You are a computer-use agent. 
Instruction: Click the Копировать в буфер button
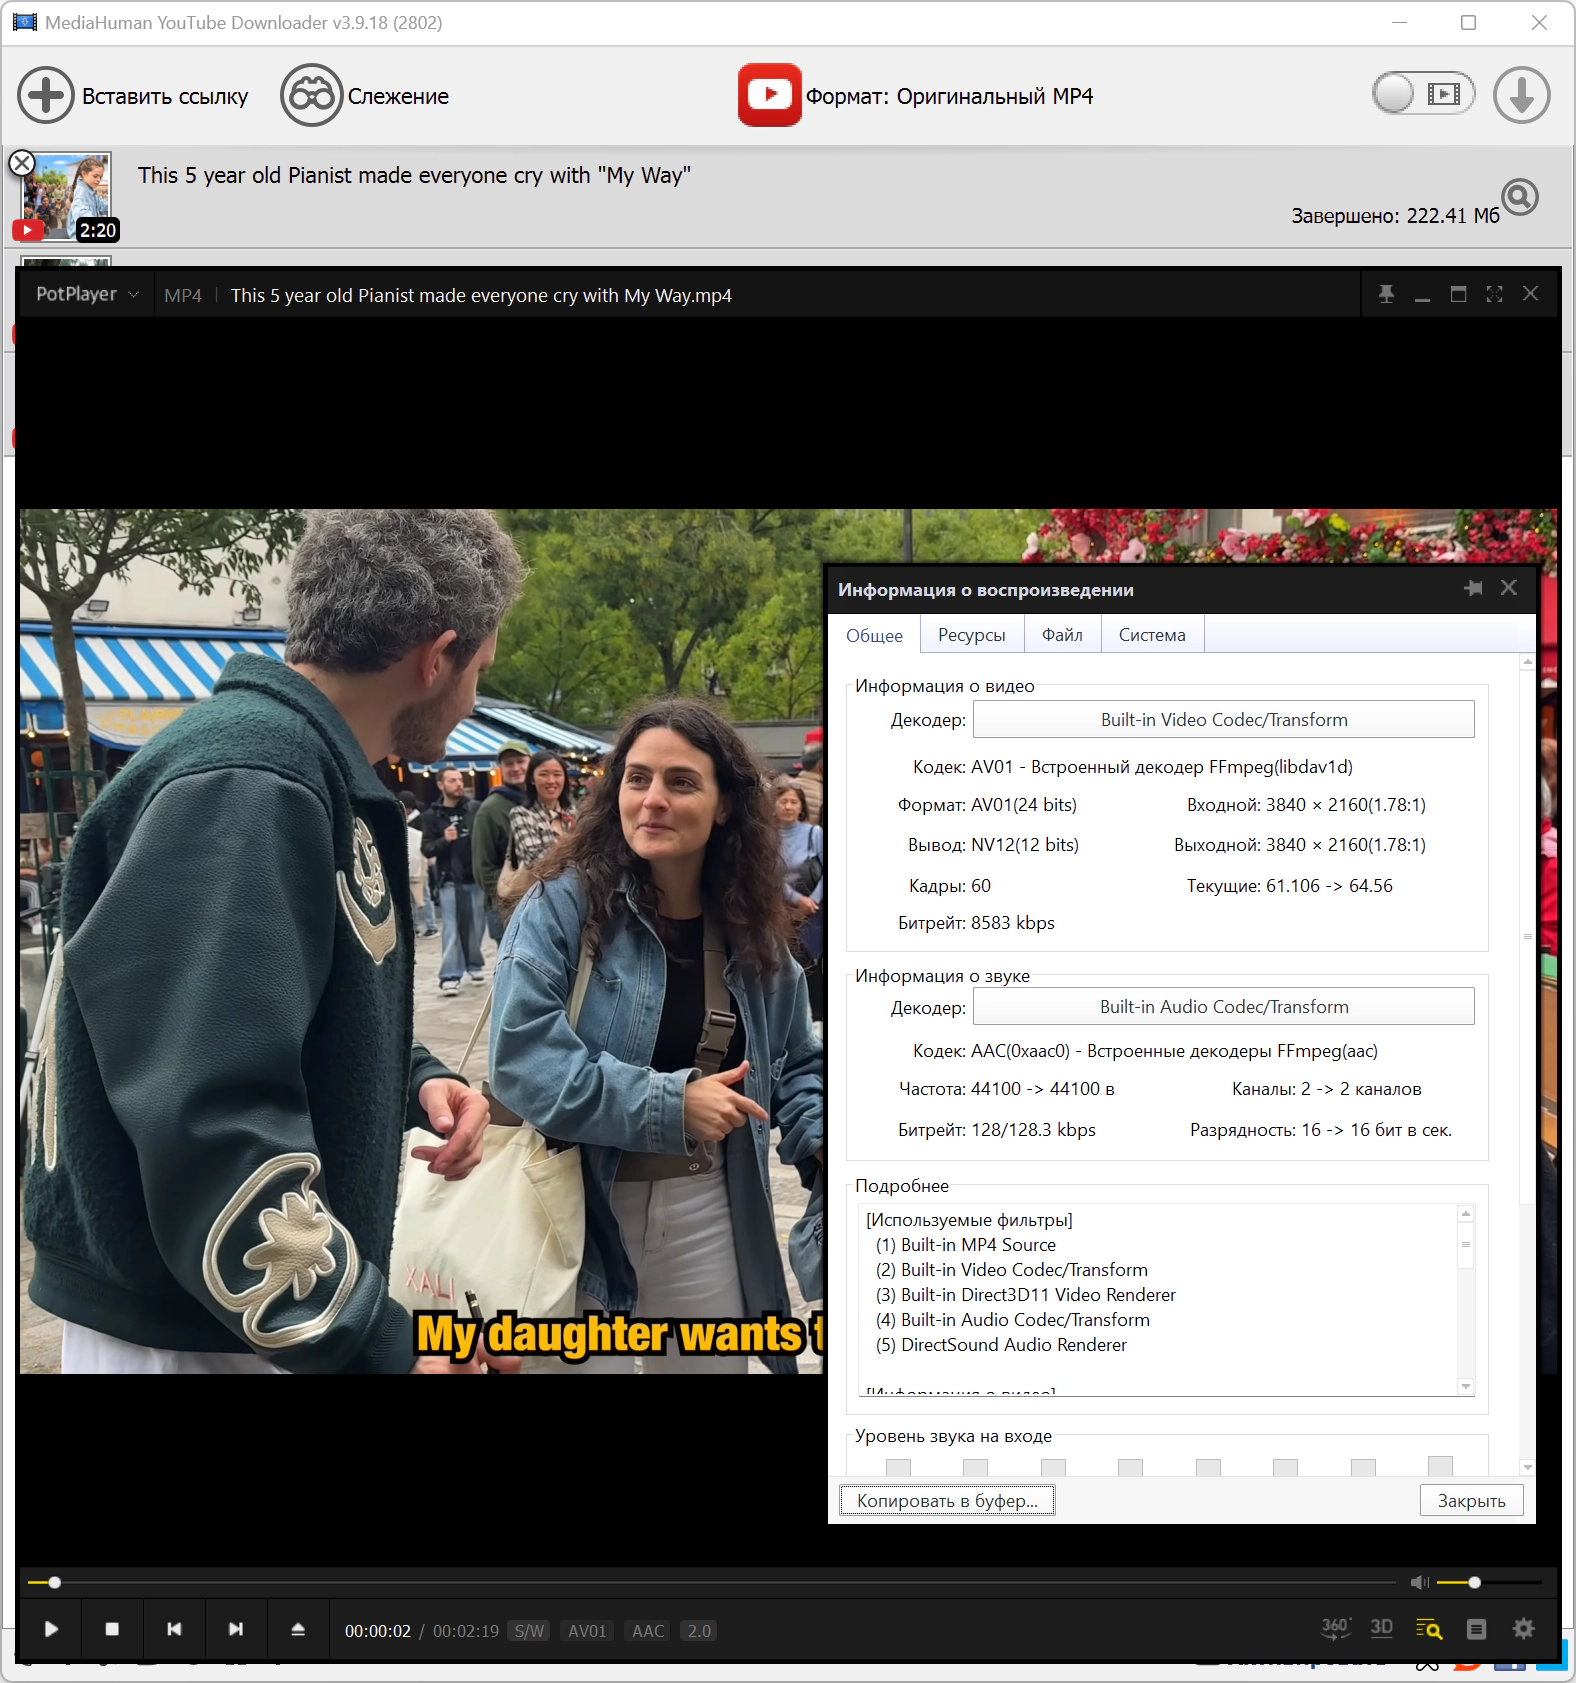[x=946, y=1500]
